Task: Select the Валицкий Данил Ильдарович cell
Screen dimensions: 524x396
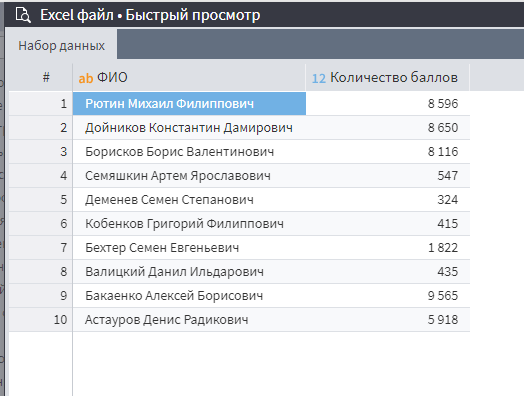Action: pyautogui.click(x=189, y=272)
